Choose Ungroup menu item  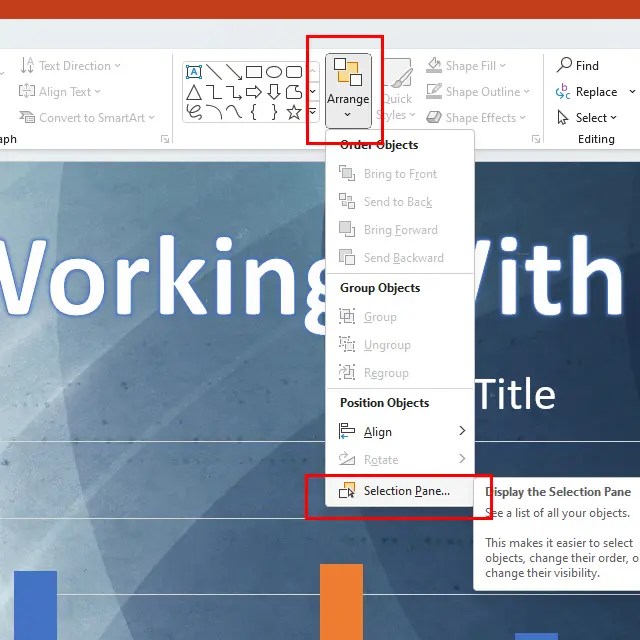(x=400, y=345)
